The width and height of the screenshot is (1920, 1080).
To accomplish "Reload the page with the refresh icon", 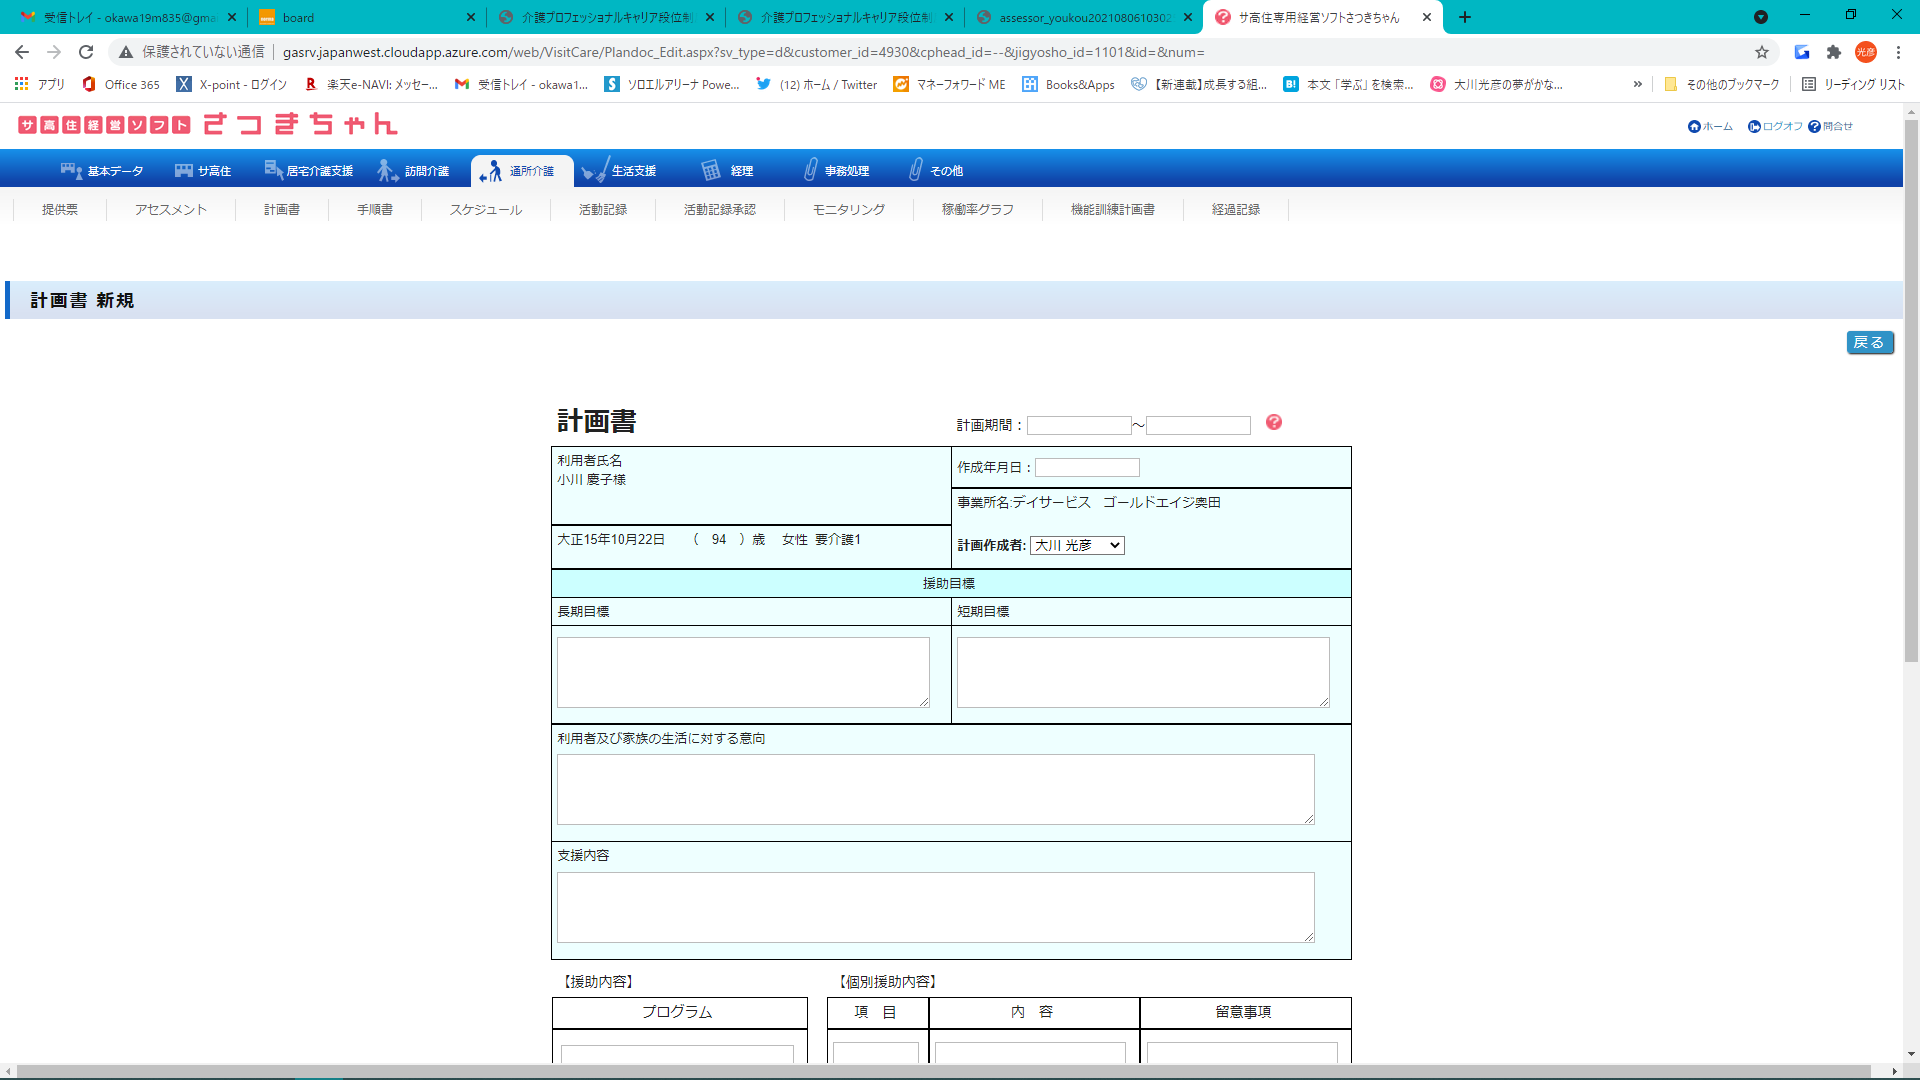I will (x=86, y=52).
